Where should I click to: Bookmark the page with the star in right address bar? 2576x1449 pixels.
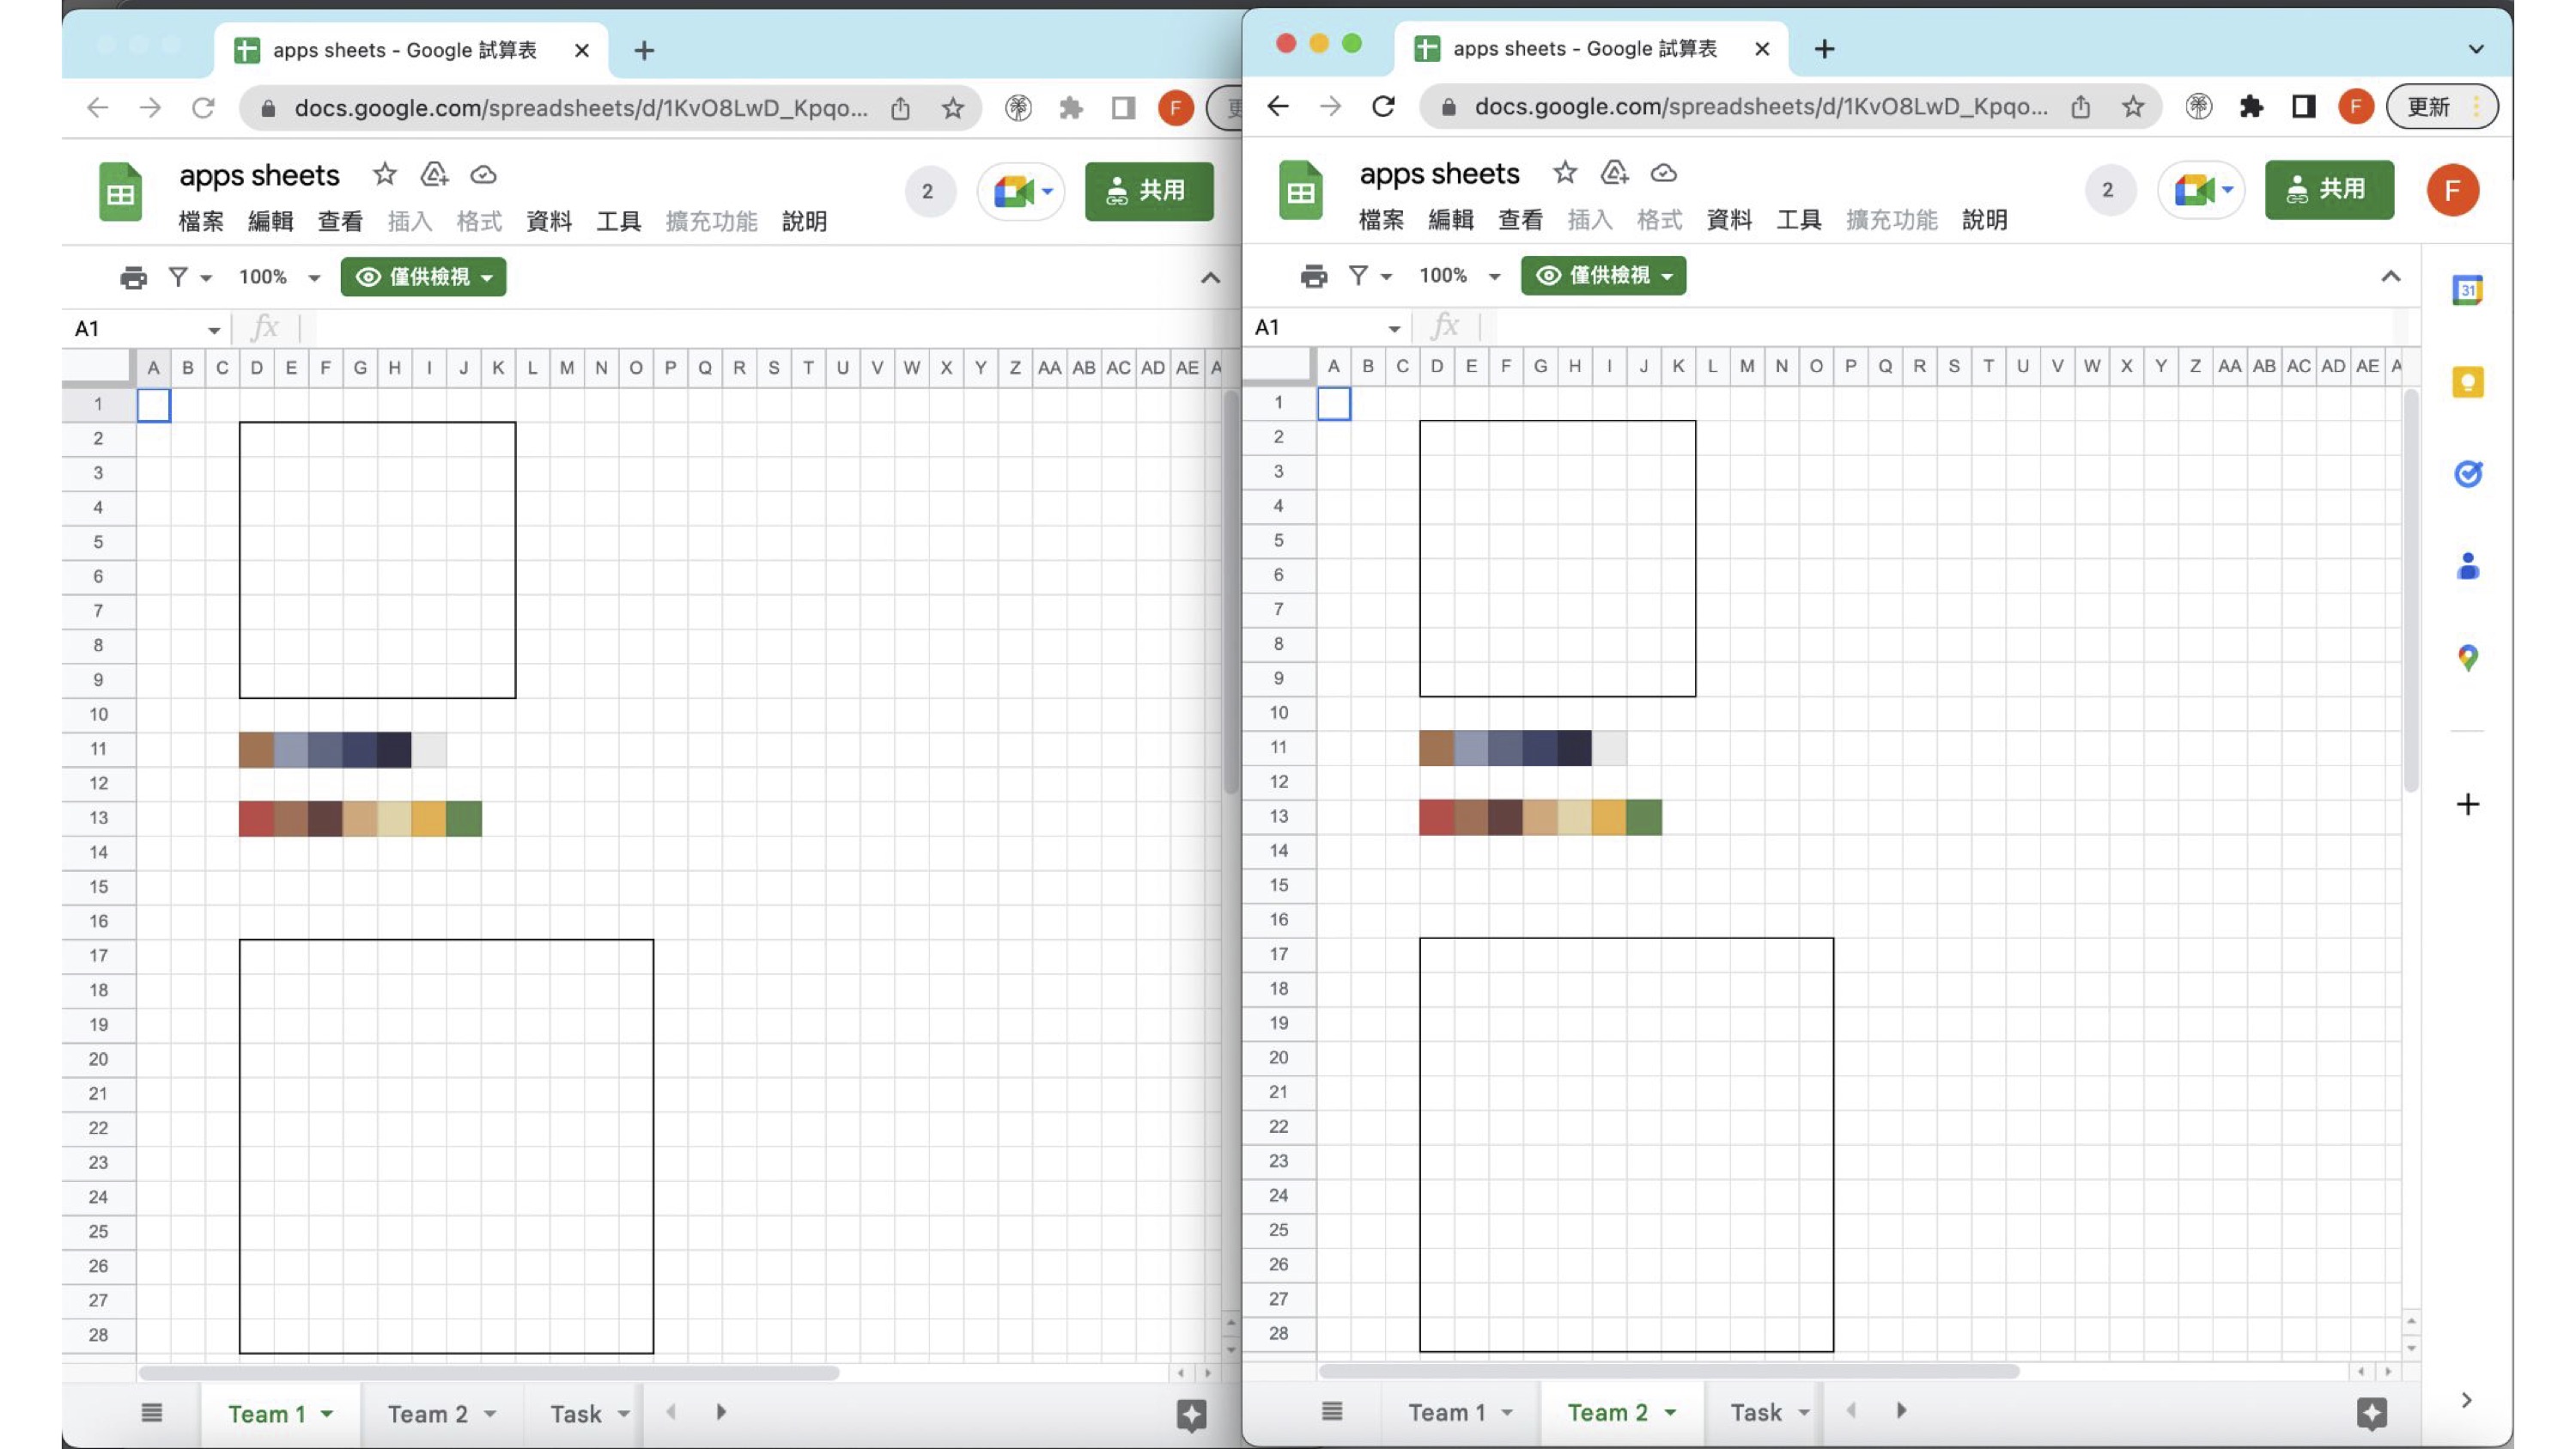(x=2133, y=106)
